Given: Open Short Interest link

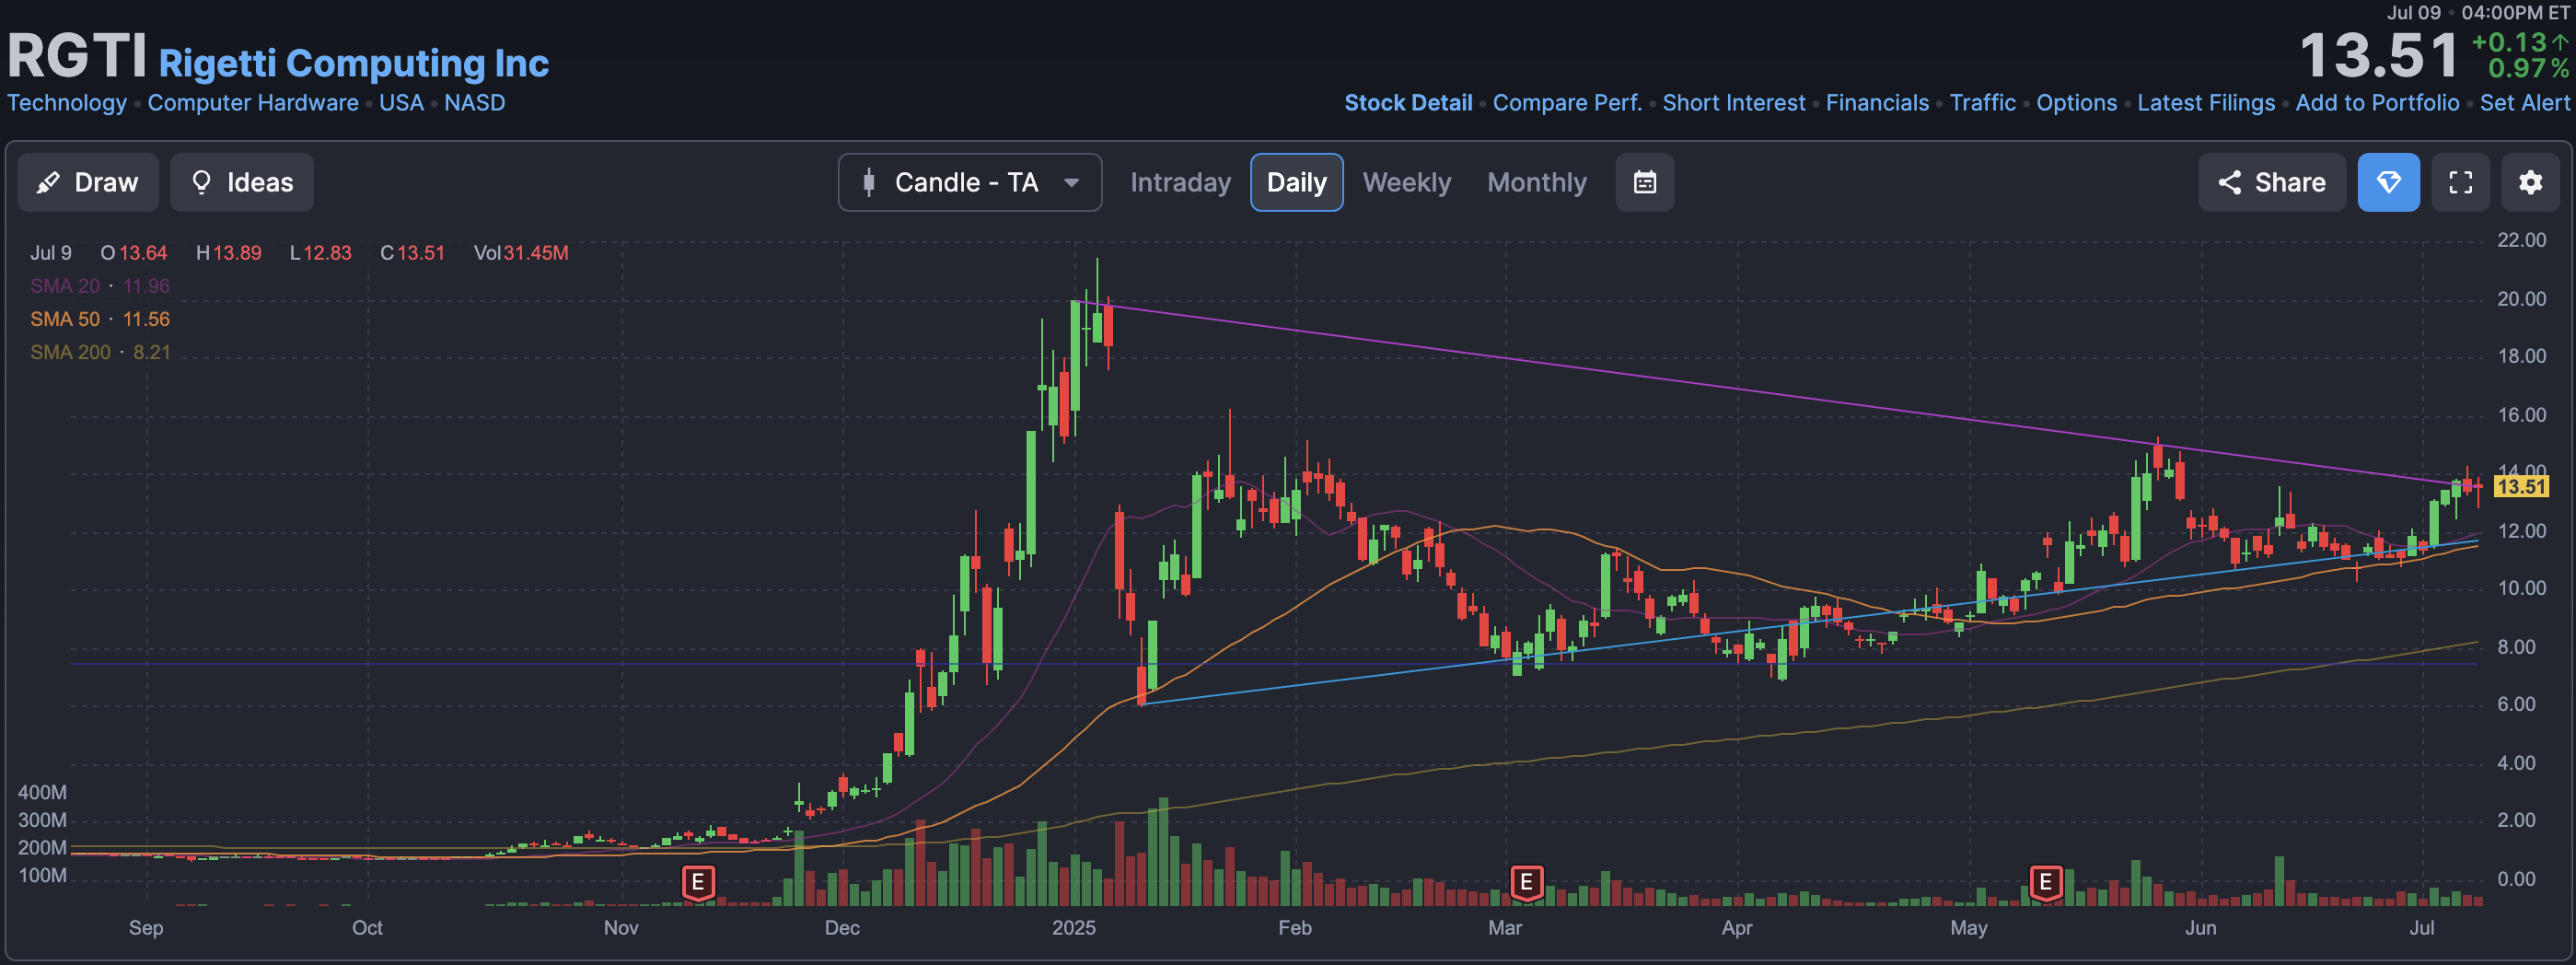Looking at the screenshot, I should tap(1734, 103).
